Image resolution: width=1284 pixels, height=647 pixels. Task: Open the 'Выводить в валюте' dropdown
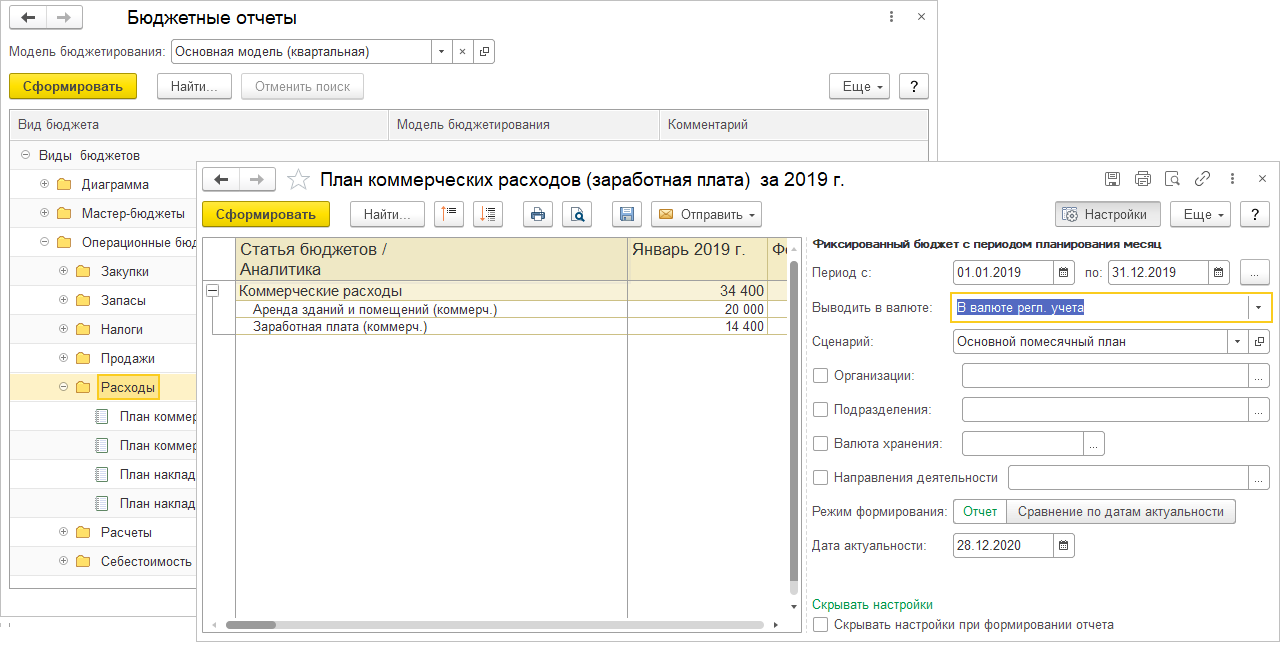[x=1259, y=307]
